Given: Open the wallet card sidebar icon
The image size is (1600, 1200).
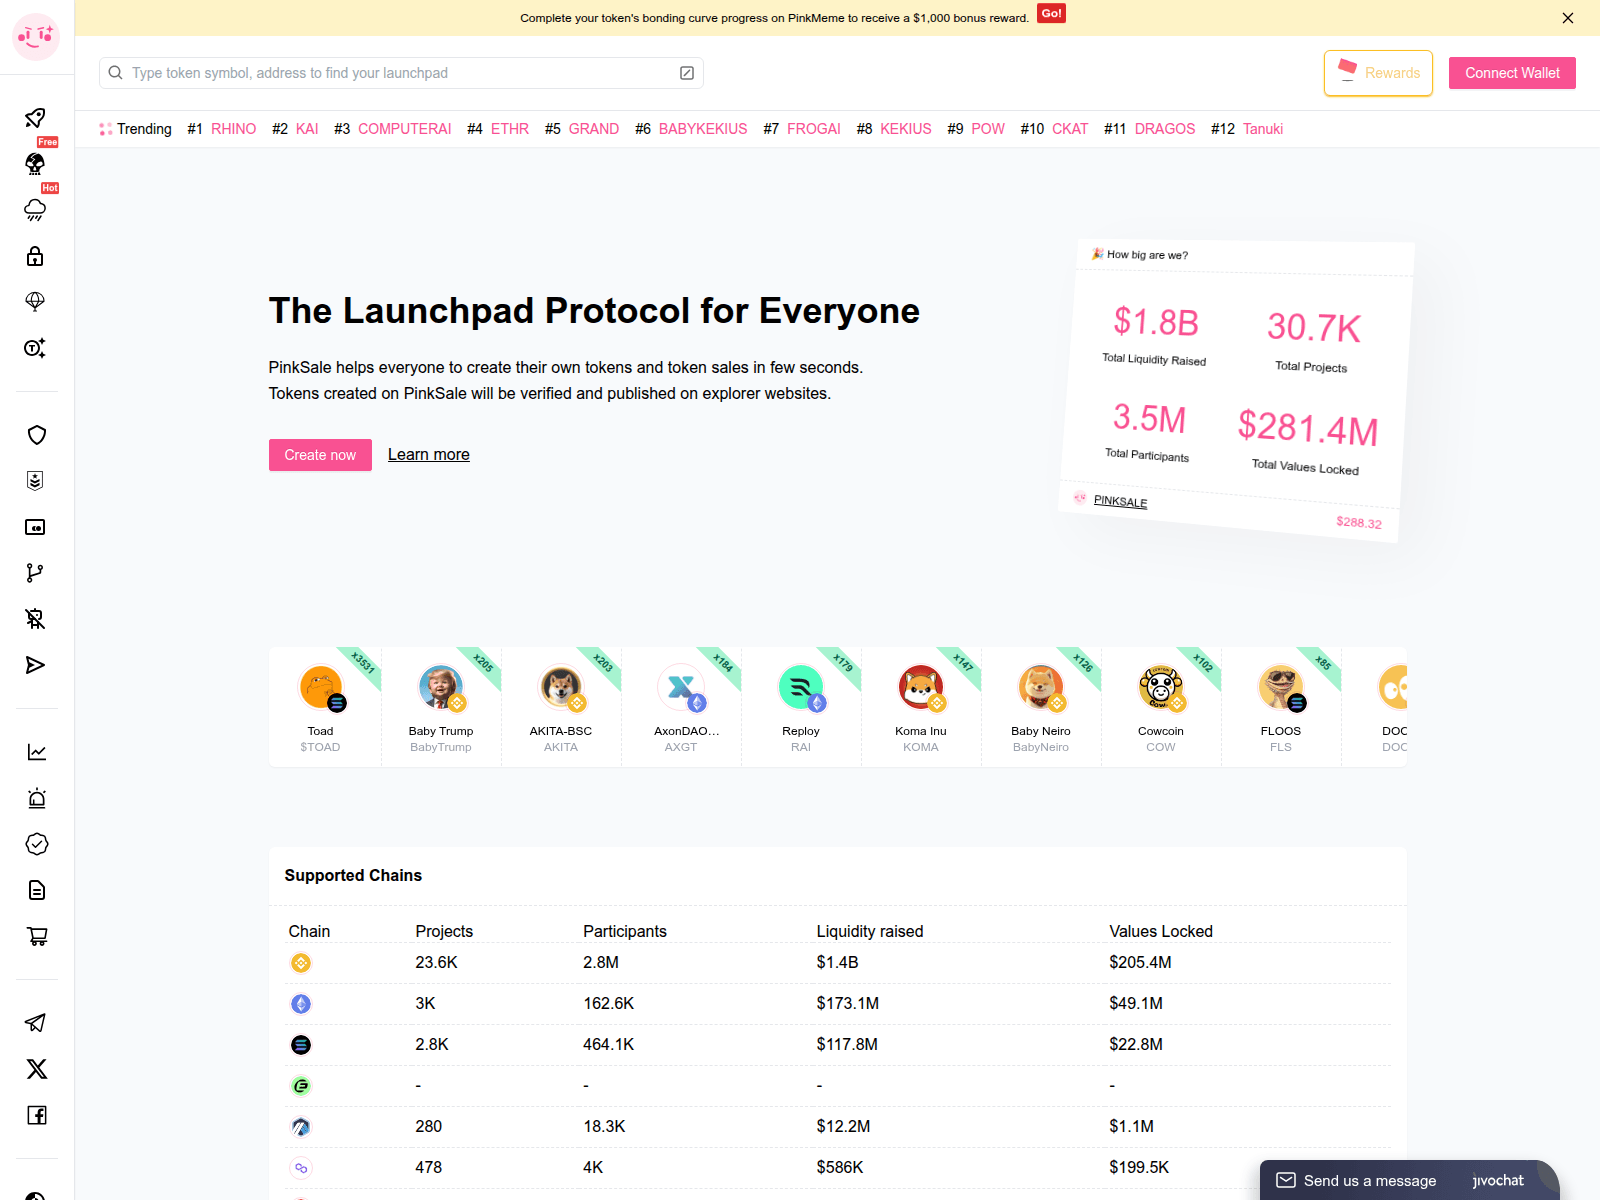Looking at the screenshot, I should point(35,527).
